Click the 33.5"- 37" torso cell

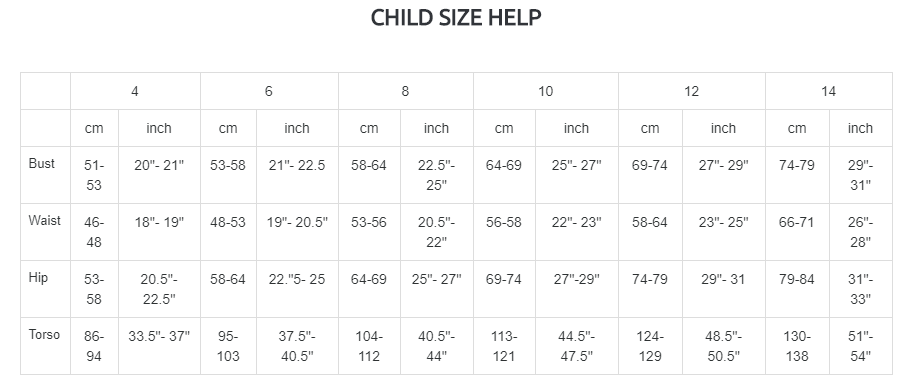tap(159, 336)
